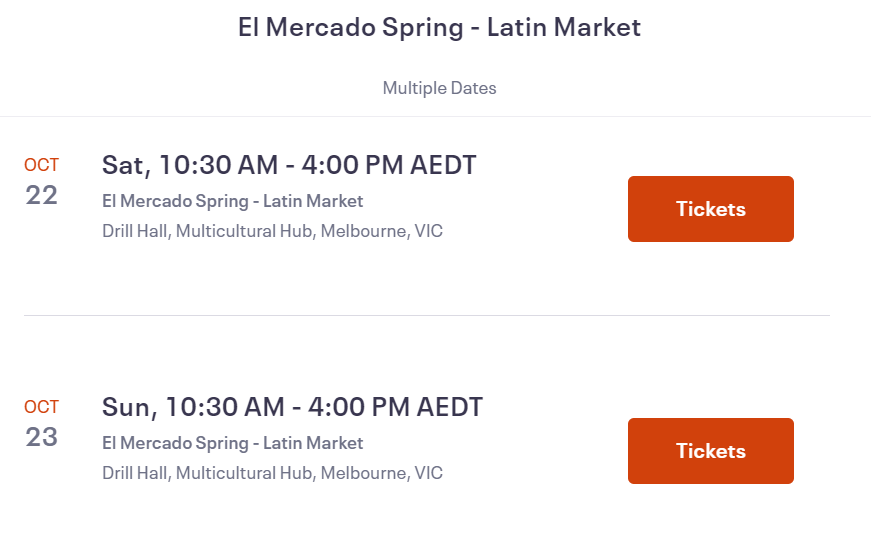Click divider line between the two event listings
Viewport: 871px width, 554px height.
[x=427, y=315]
